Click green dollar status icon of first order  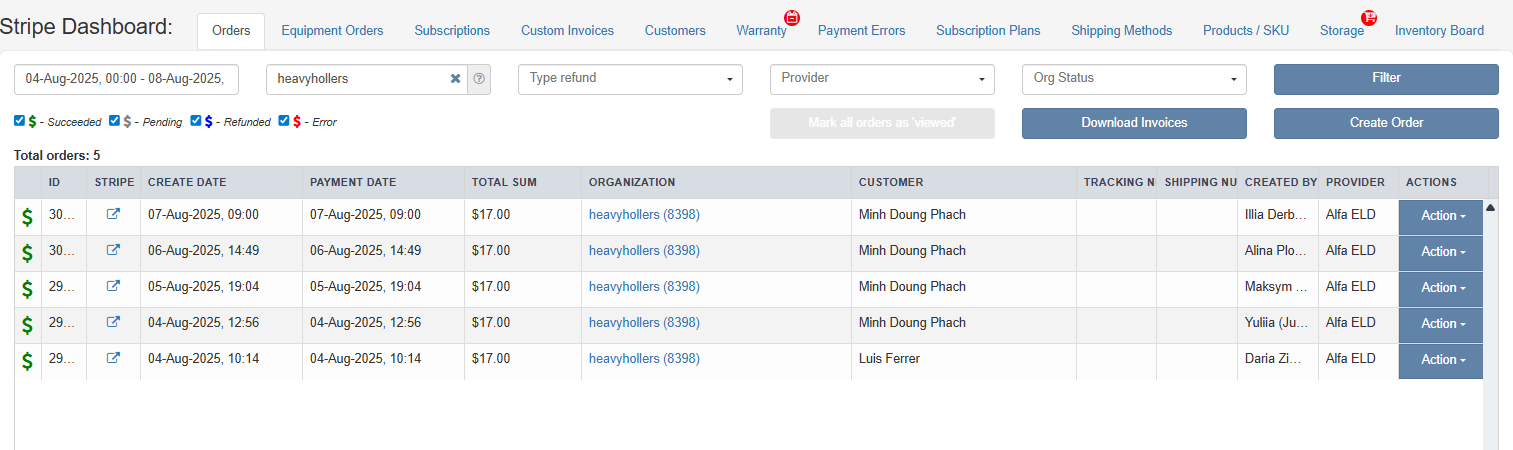27,216
